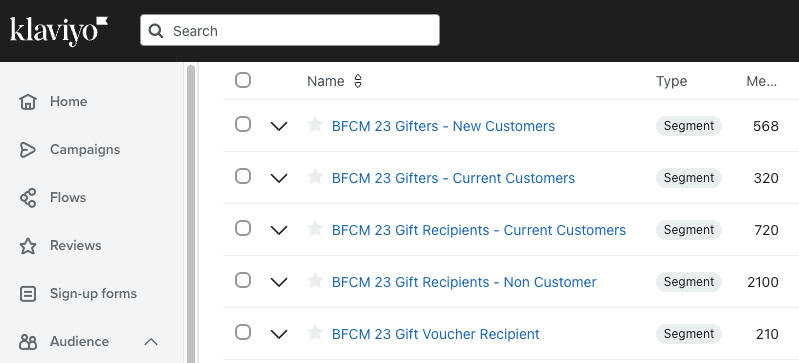Collapse the Audience sidebar section chevron
This screenshot has height=363, width=799.
[x=151, y=342]
